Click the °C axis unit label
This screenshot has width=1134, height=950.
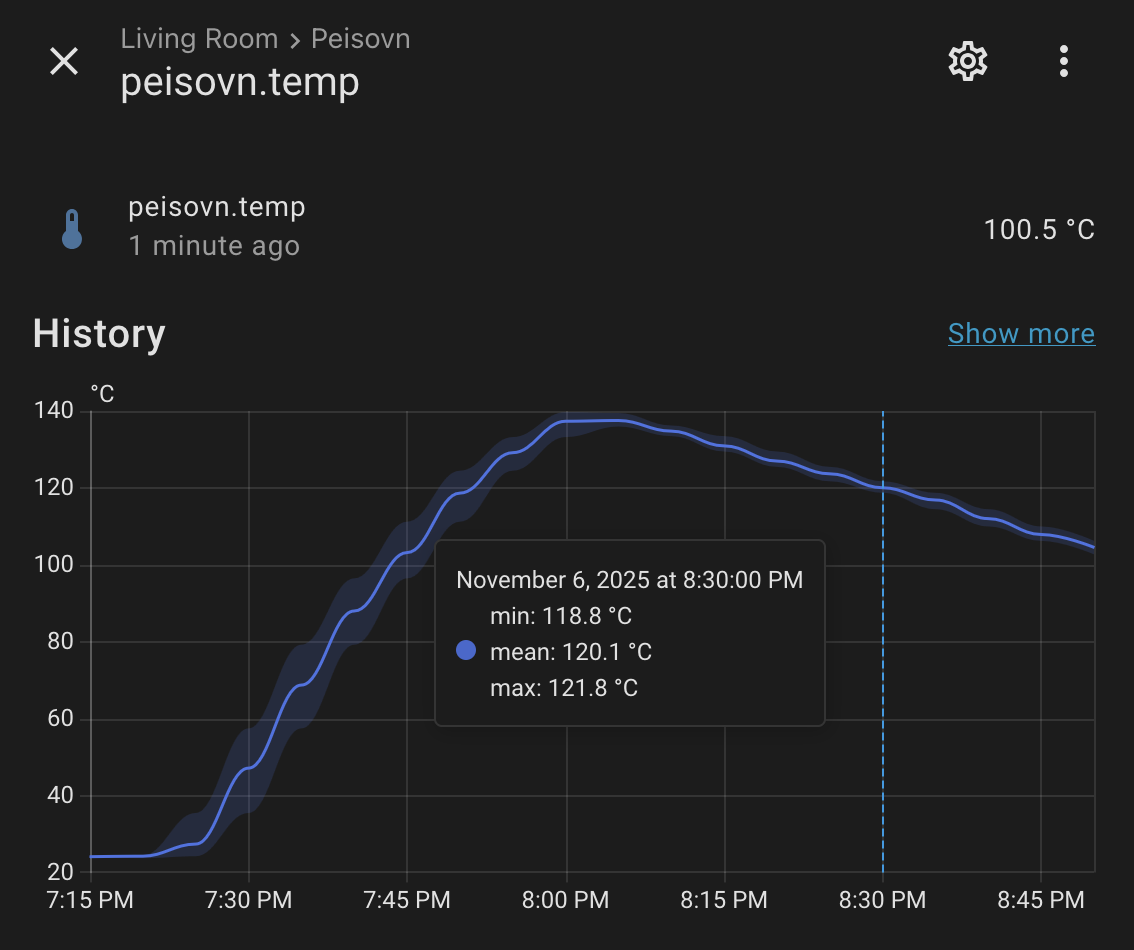coord(101,393)
